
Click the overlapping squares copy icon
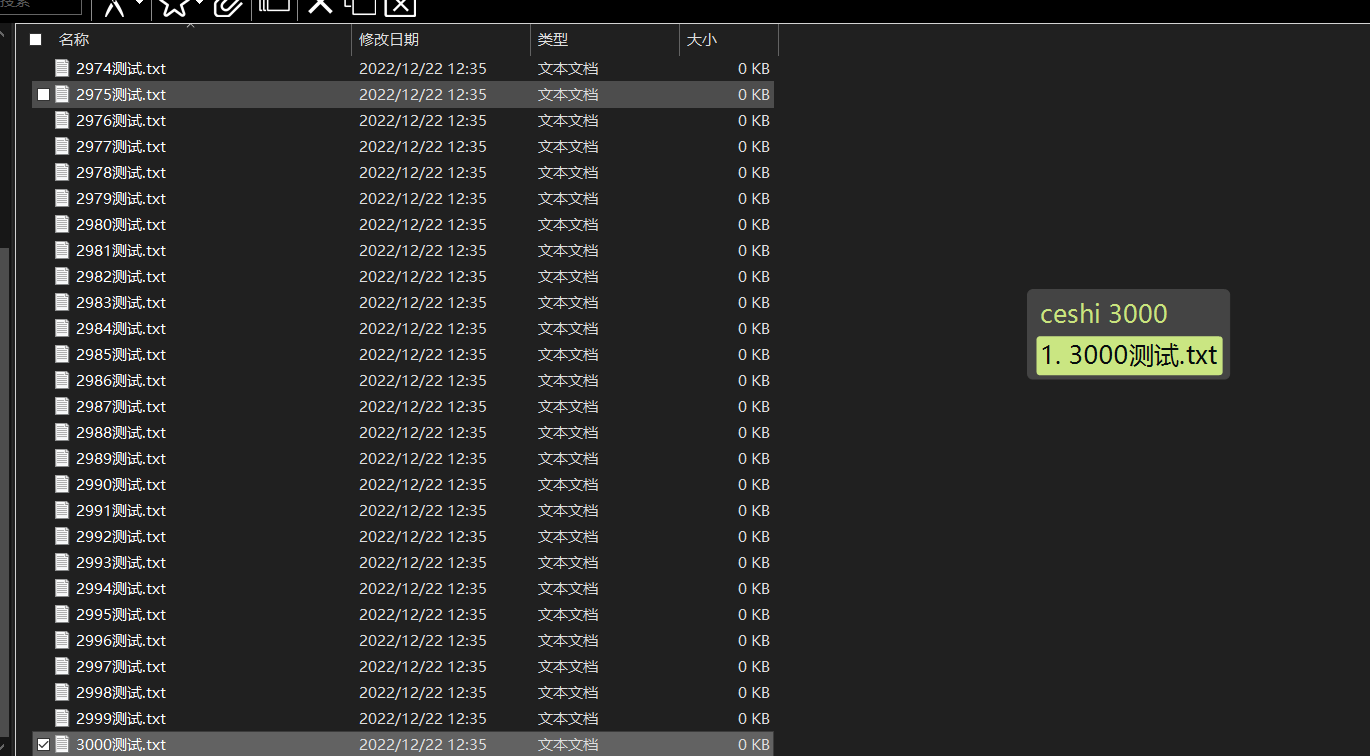pyautogui.click(x=360, y=6)
